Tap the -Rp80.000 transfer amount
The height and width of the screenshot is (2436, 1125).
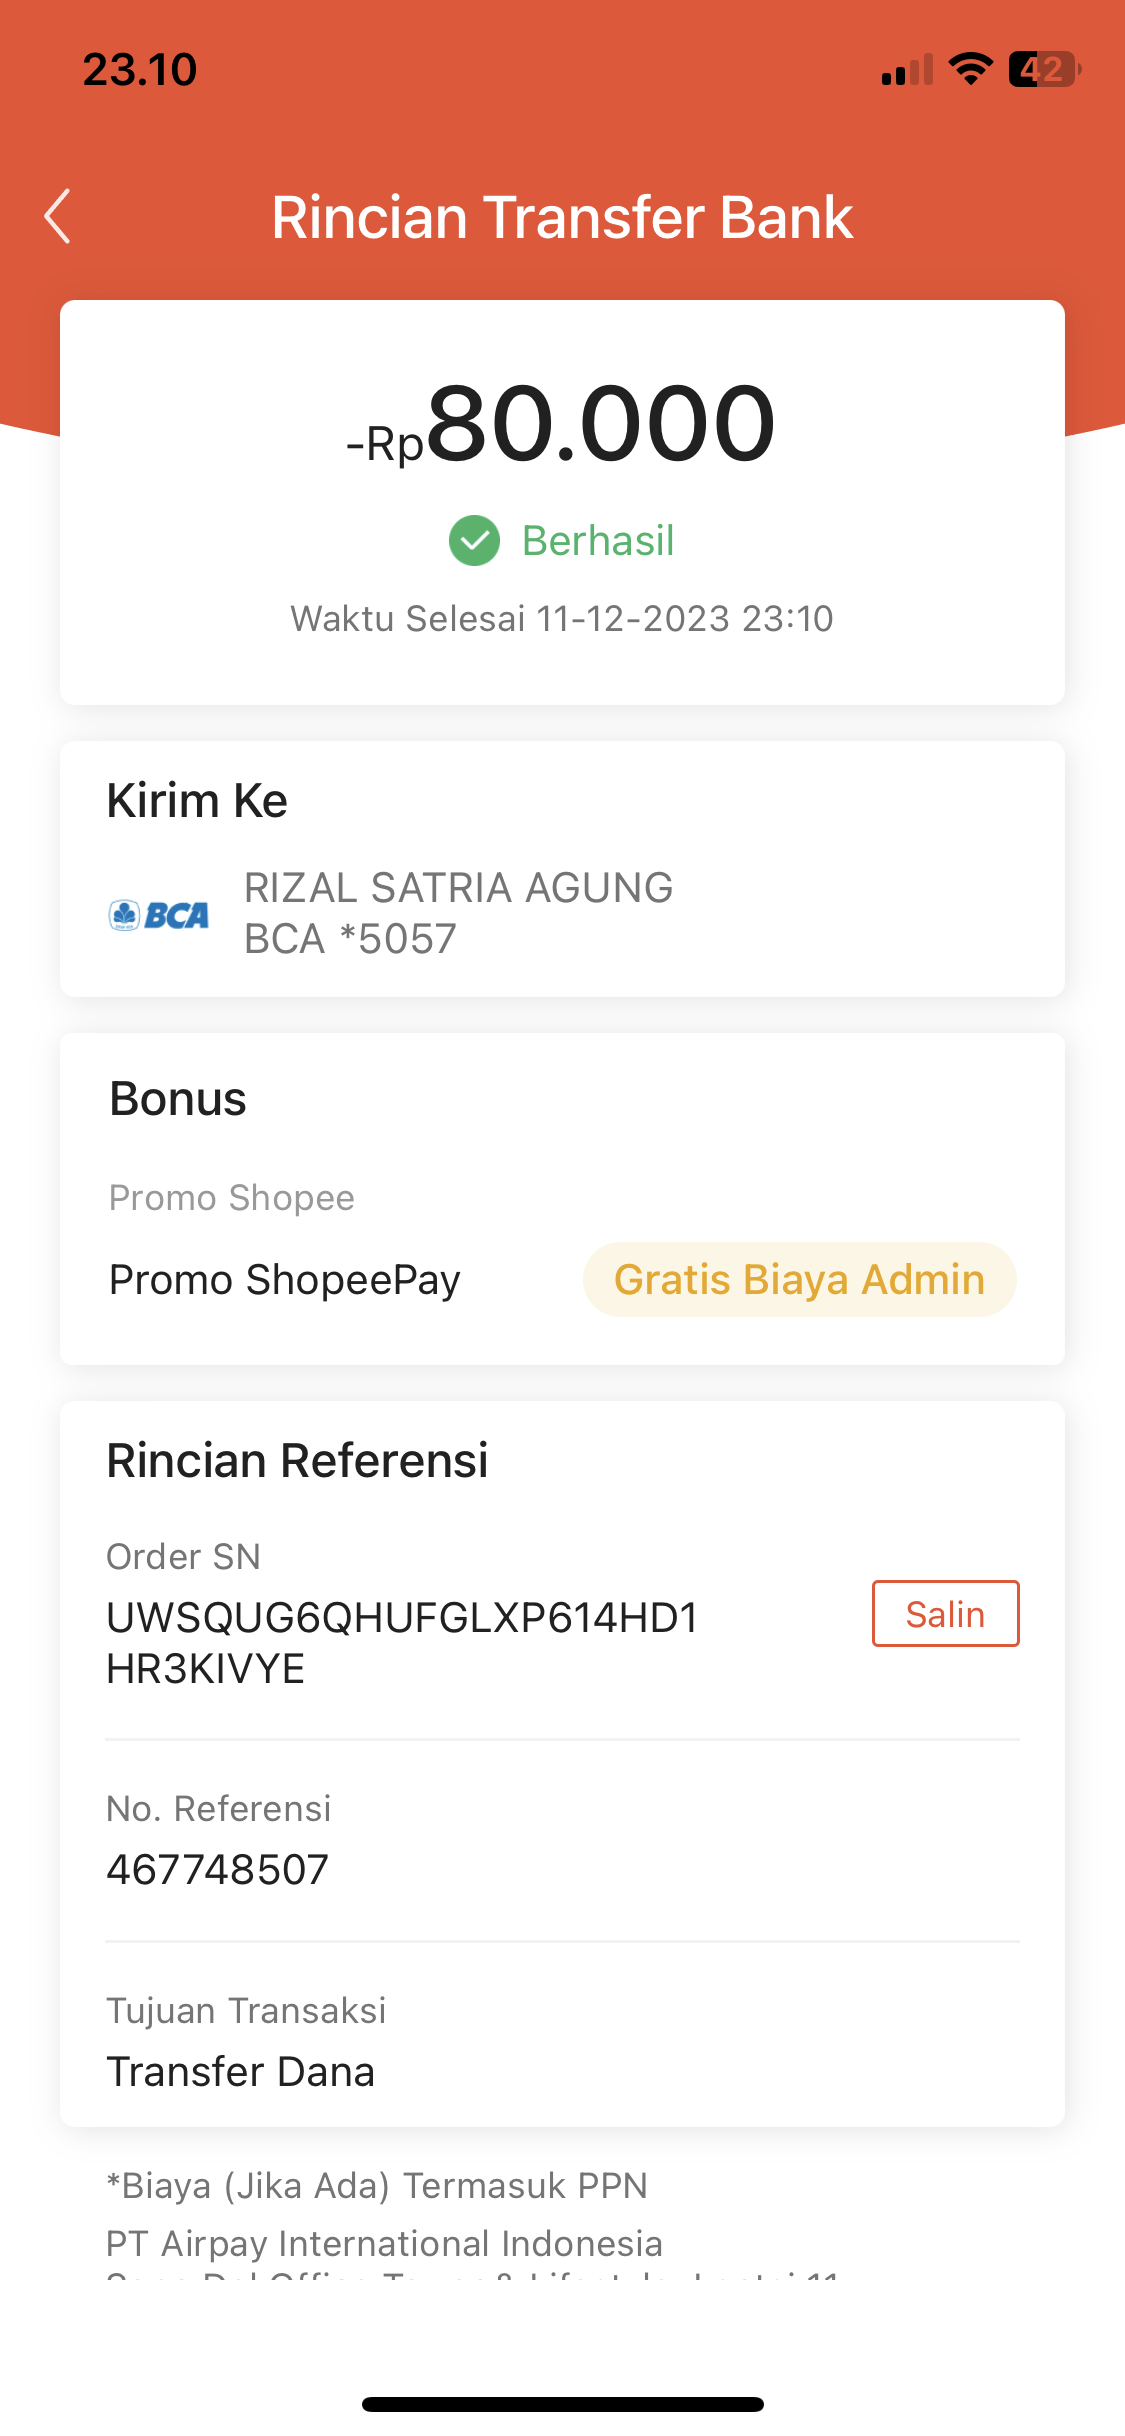[x=561, y=424]
